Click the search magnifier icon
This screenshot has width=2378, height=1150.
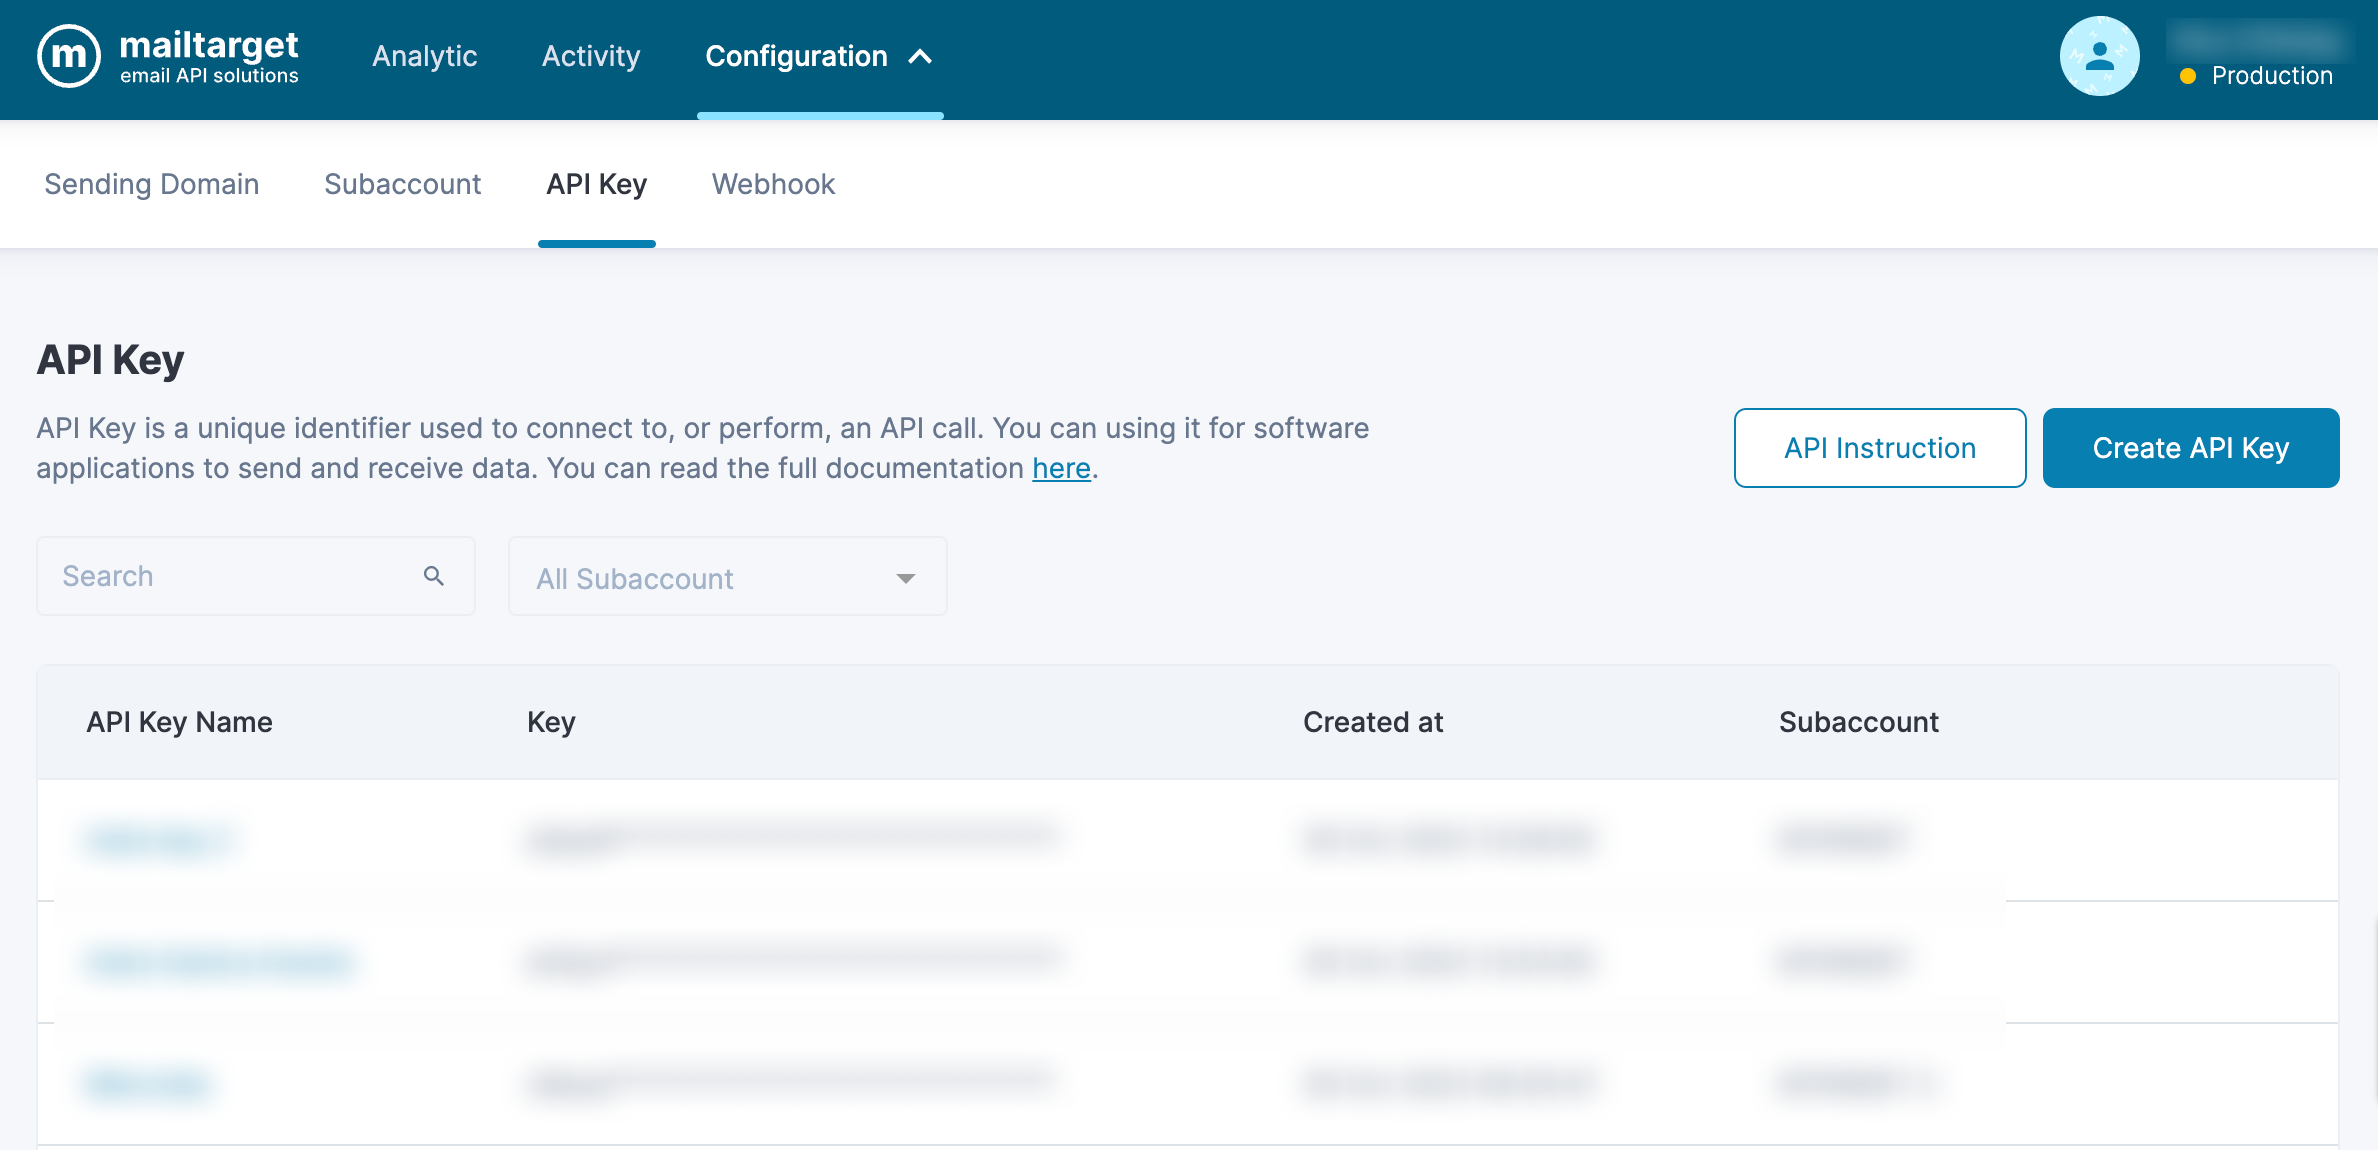coord(433,576)
